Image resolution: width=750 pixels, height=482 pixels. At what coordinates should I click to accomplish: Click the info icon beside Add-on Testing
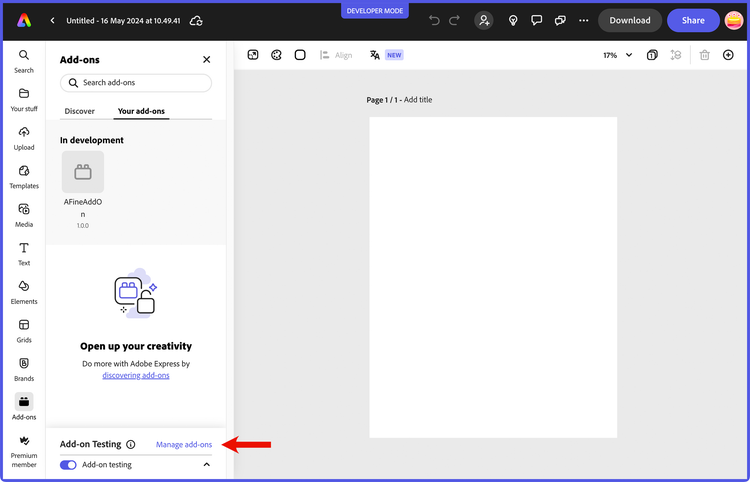pos(131,444)
